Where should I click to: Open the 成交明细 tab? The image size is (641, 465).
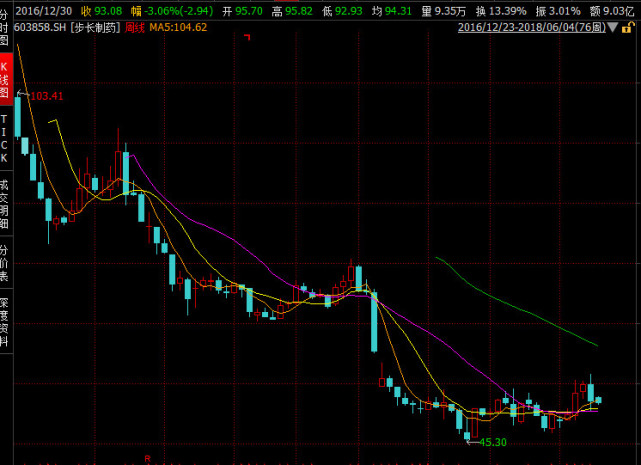point(4,203)
